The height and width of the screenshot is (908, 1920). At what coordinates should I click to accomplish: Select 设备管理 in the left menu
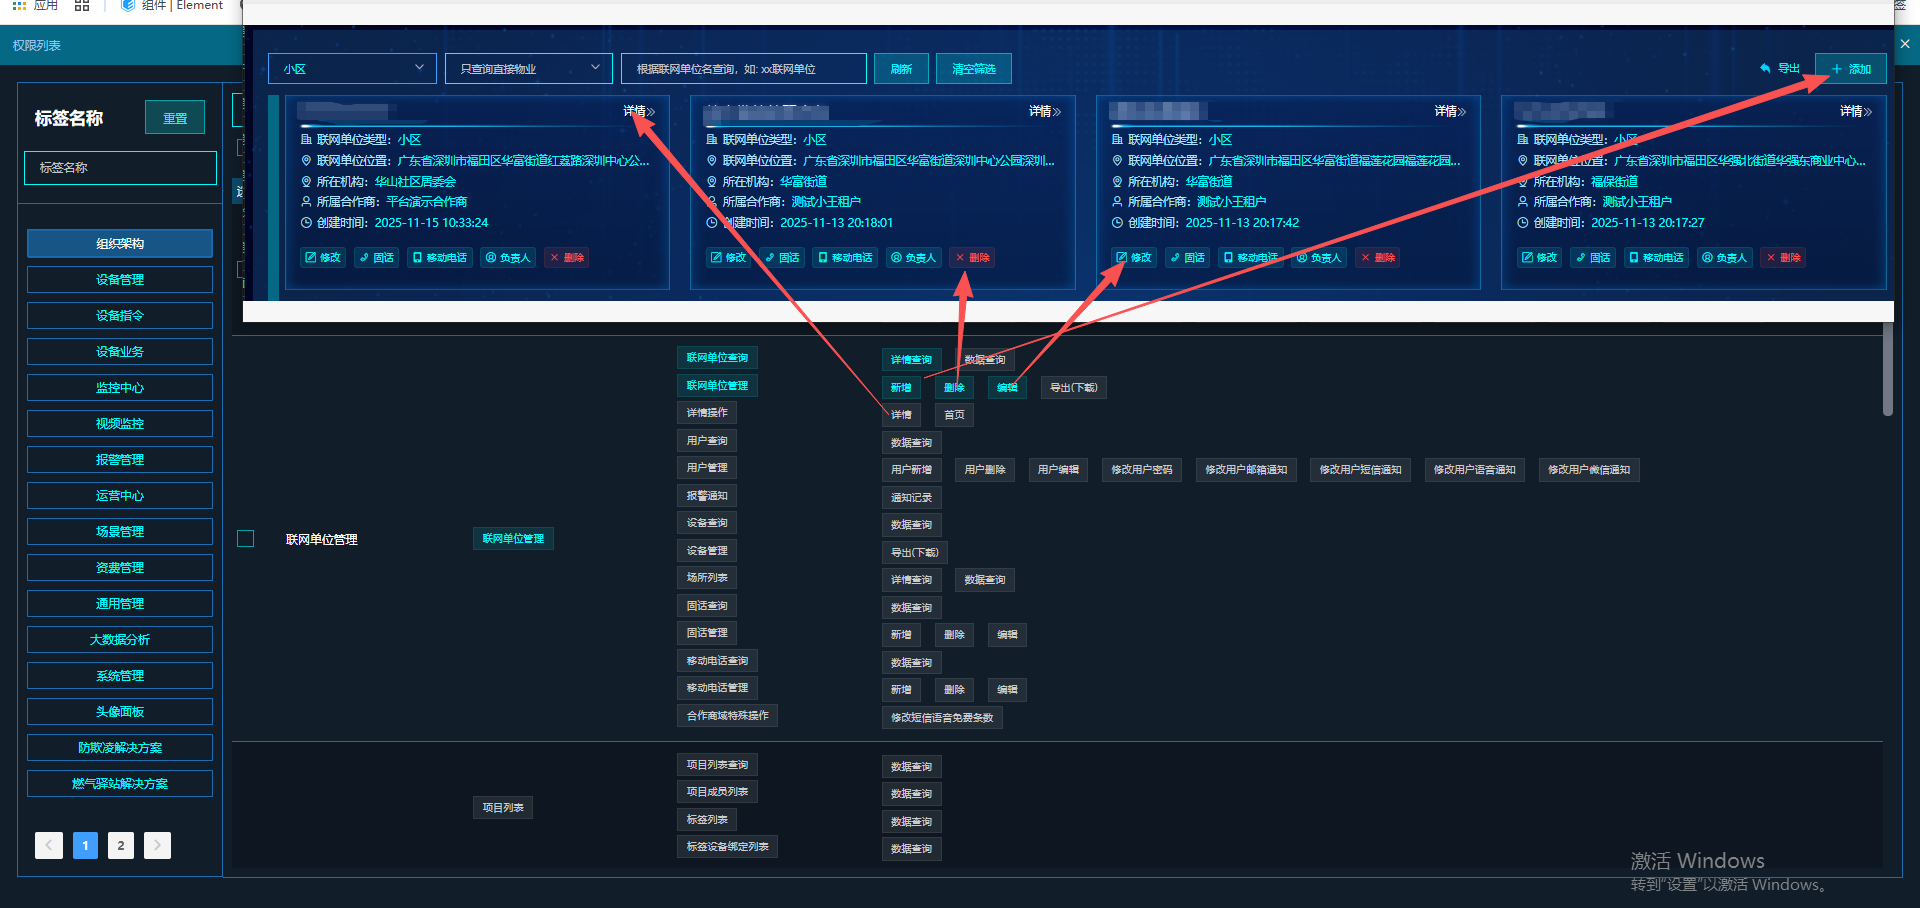120,280
